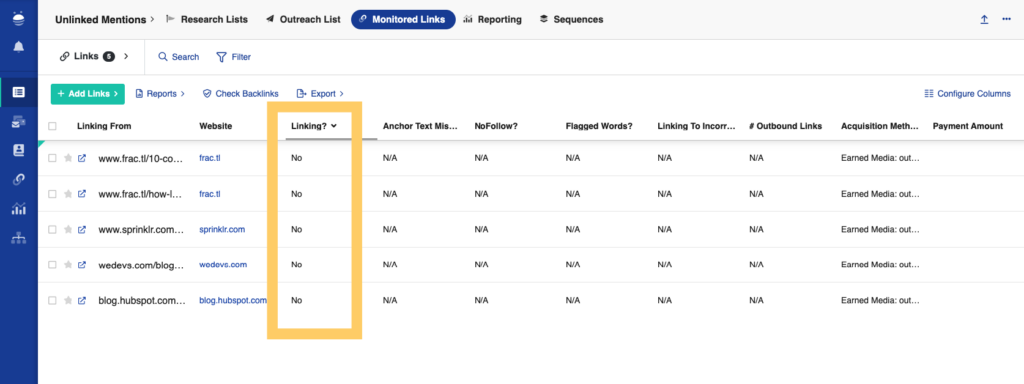The height and width of the screenshot is (384, 1024).
Task: Check the box for frac.tl/how-l row
Action: coord(52,194)
